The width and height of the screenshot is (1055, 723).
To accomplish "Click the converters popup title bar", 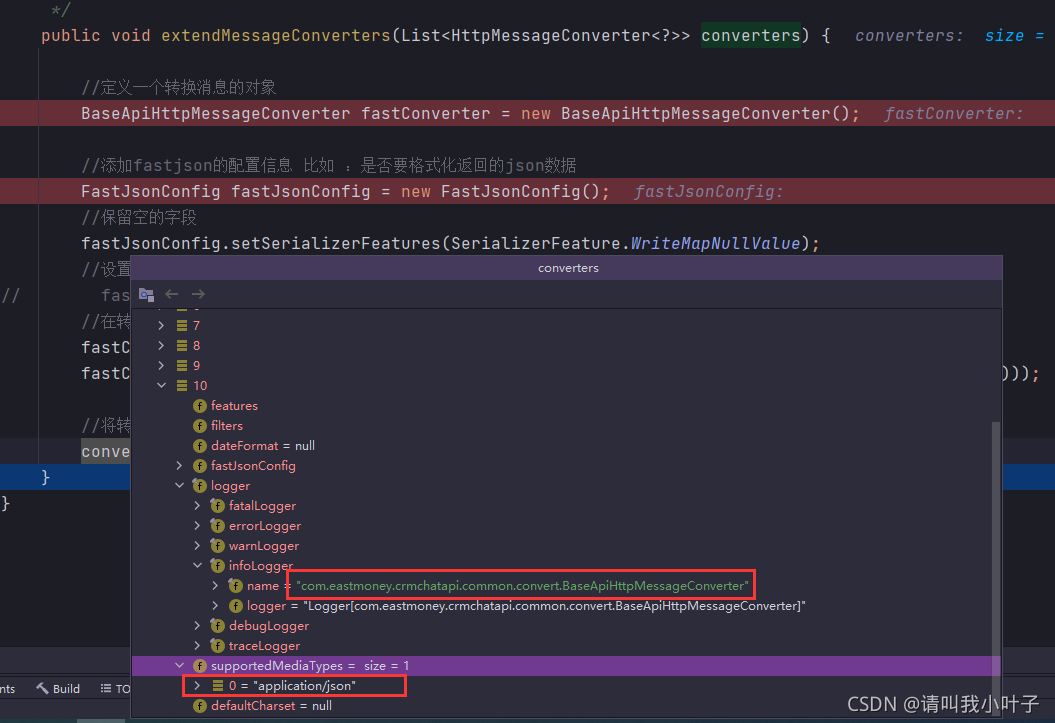I will pyautogui.click(x=567, y=268).
